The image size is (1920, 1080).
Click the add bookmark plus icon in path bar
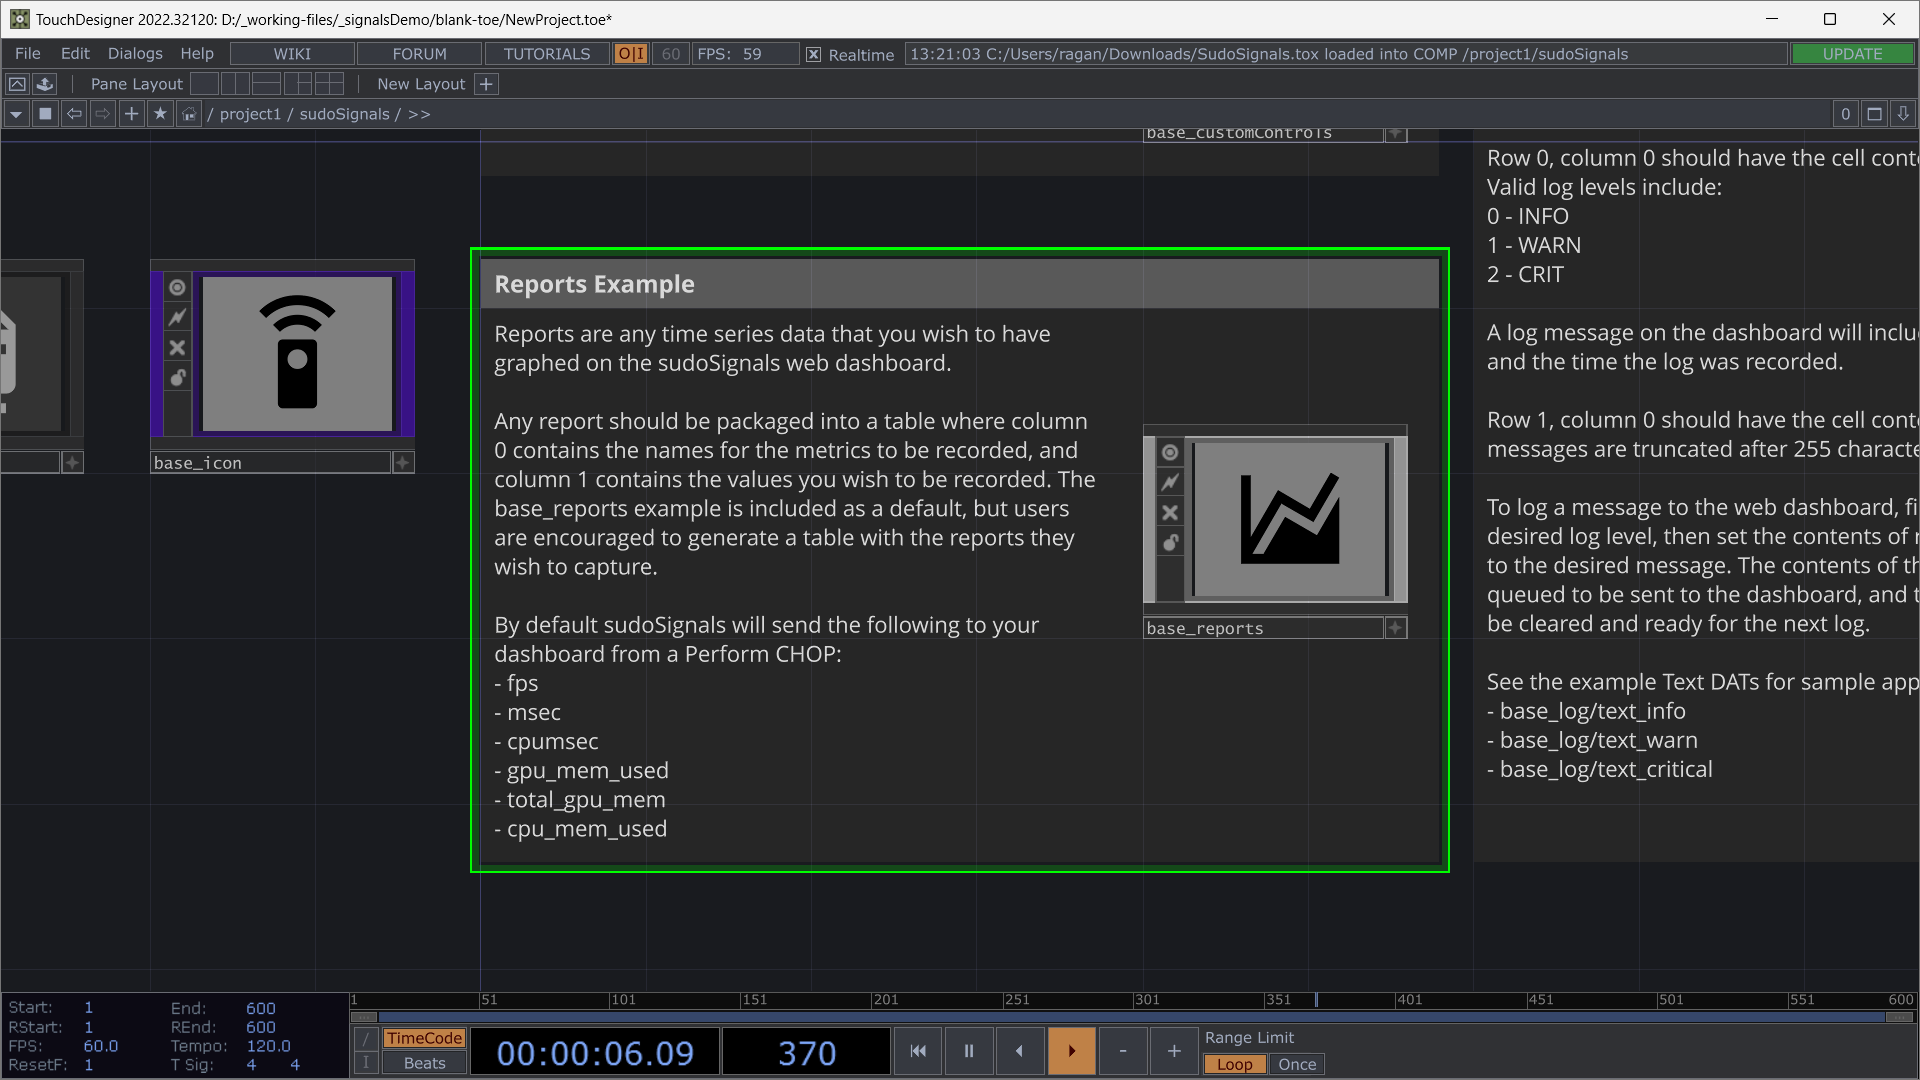(131, 114)
